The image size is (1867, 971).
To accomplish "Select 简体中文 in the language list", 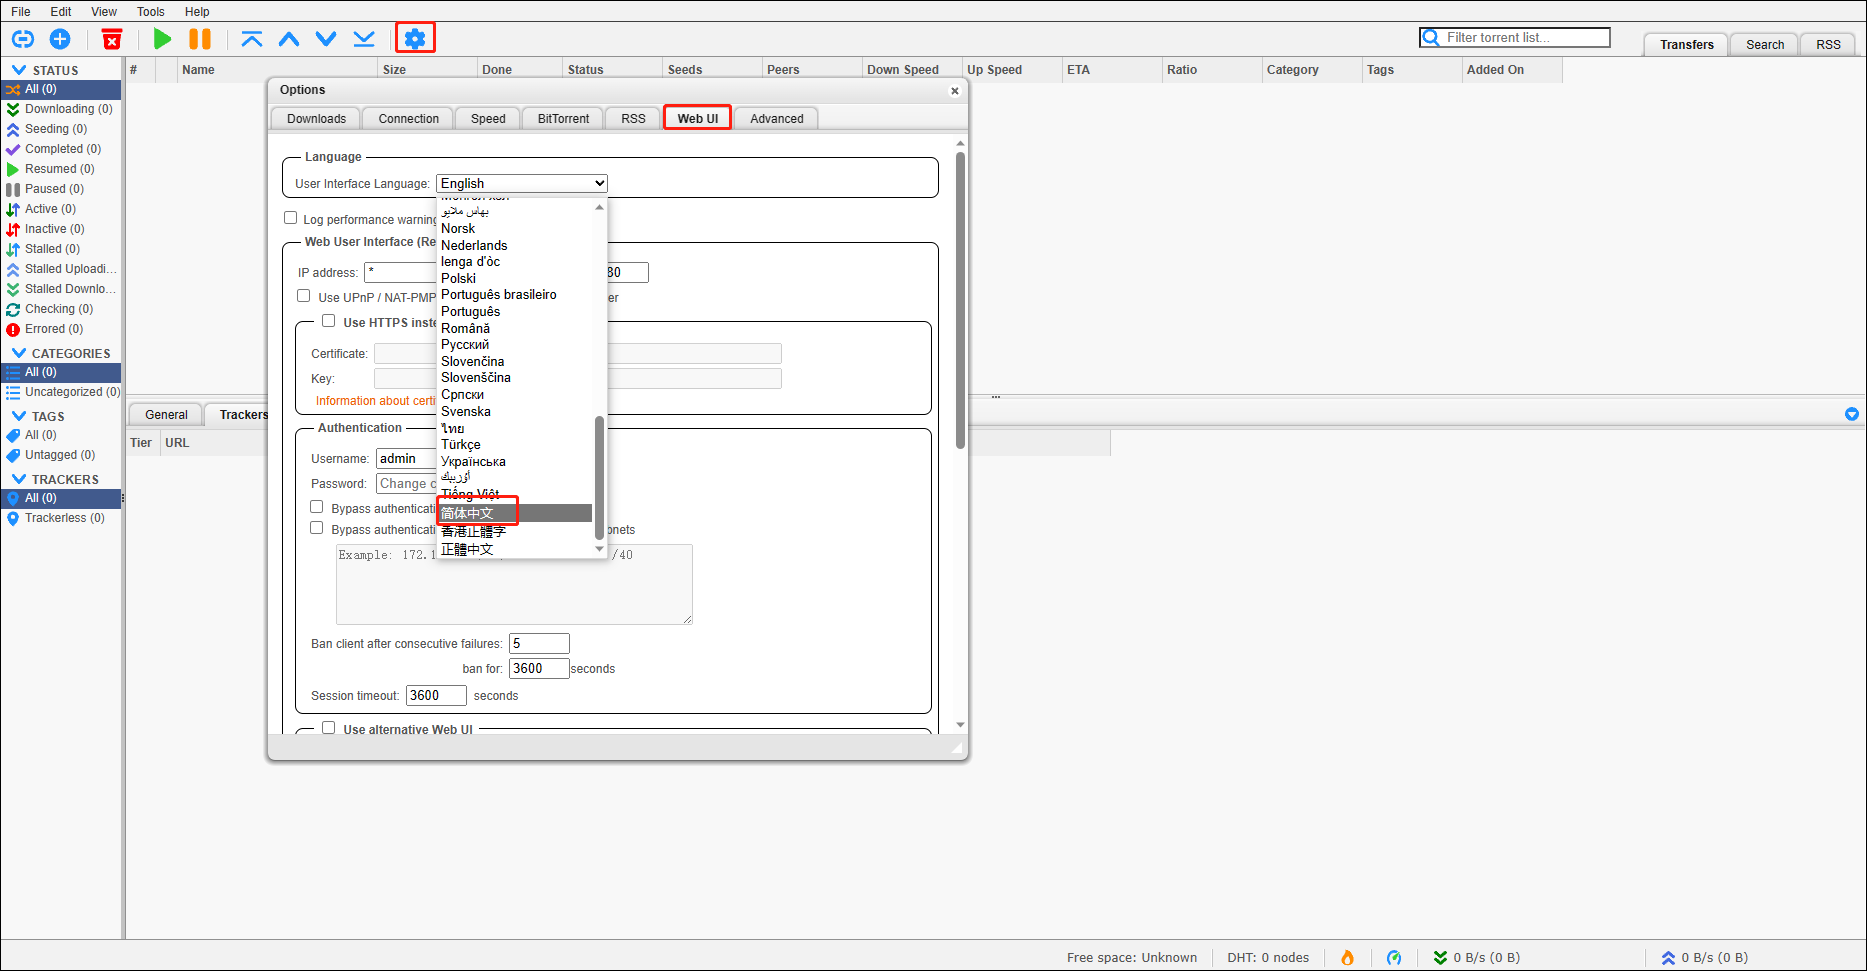I will coord(468,513).
